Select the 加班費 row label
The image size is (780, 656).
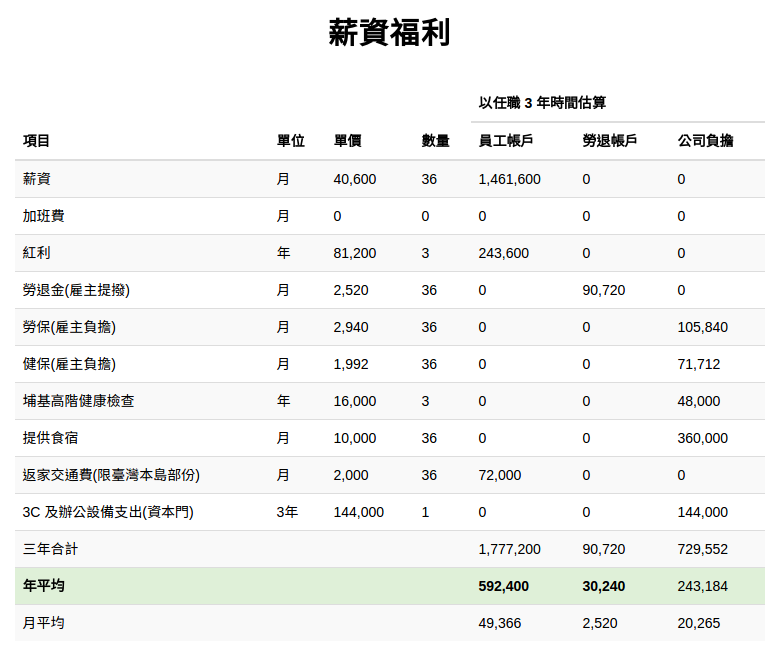43,216
